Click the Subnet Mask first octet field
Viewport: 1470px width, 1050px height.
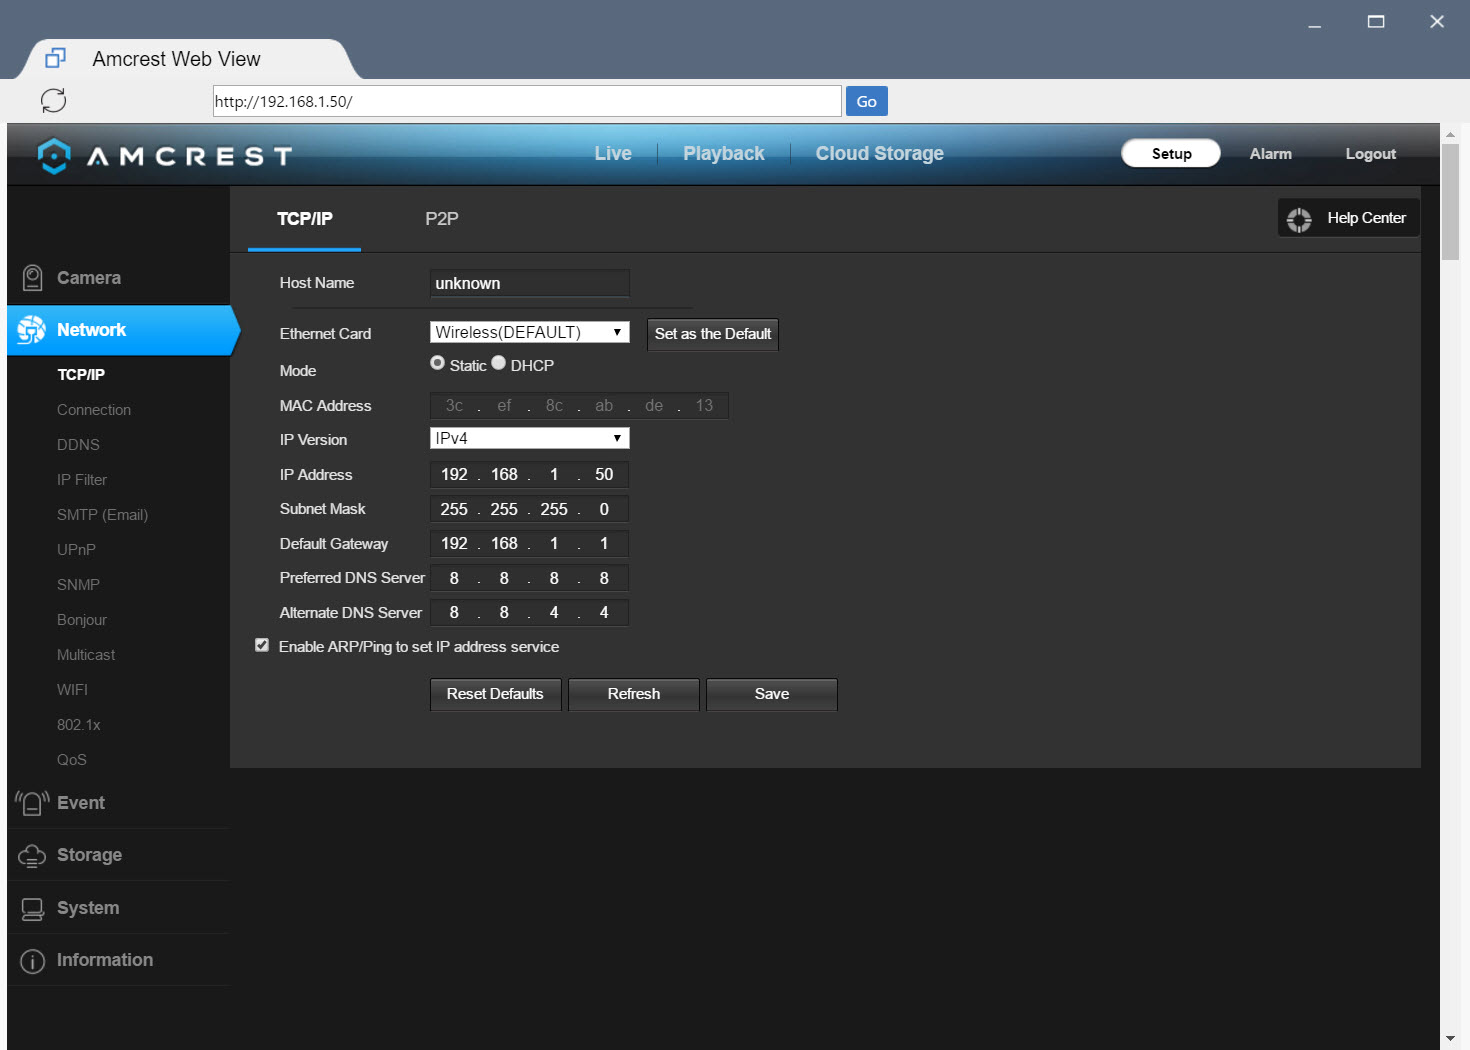pyautogui.click(x=454, y=509)
